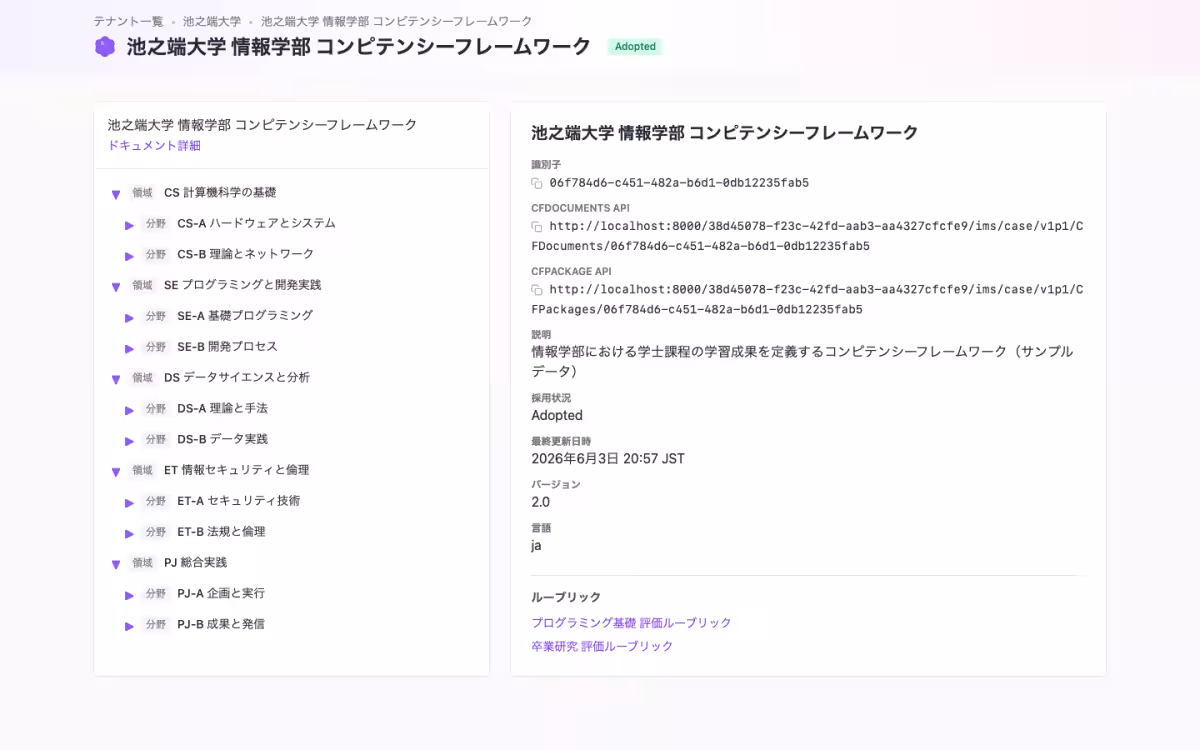Click the date 2026年6月3日 20:57 JST
The image size is (1200, 750).
[608, 459]
